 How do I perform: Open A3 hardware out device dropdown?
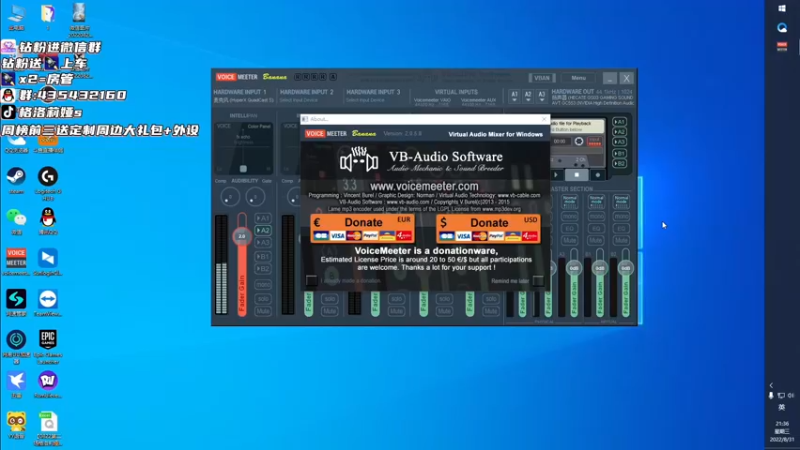pyautogui.click(x=542, y=96)
